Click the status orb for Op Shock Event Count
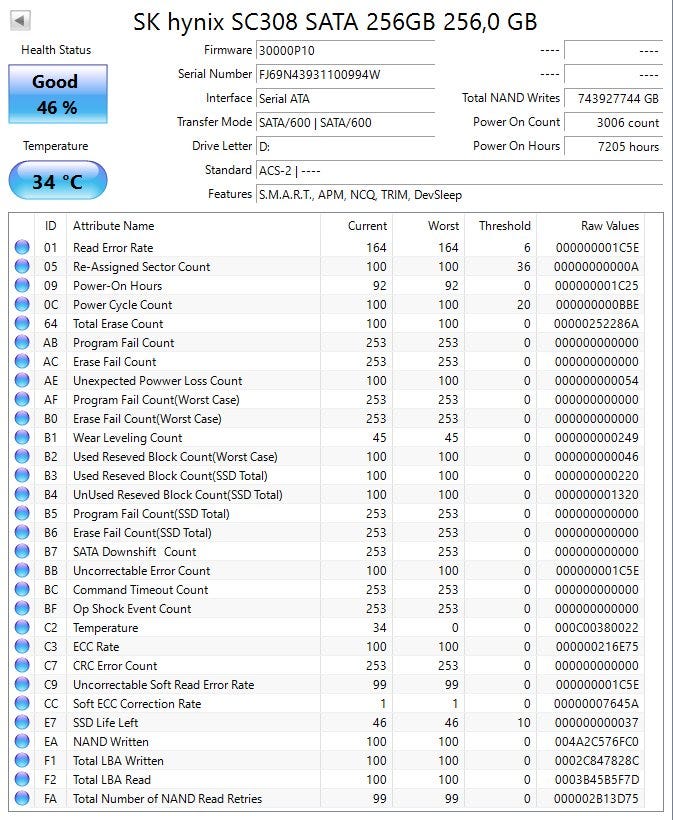 (22, 608)
